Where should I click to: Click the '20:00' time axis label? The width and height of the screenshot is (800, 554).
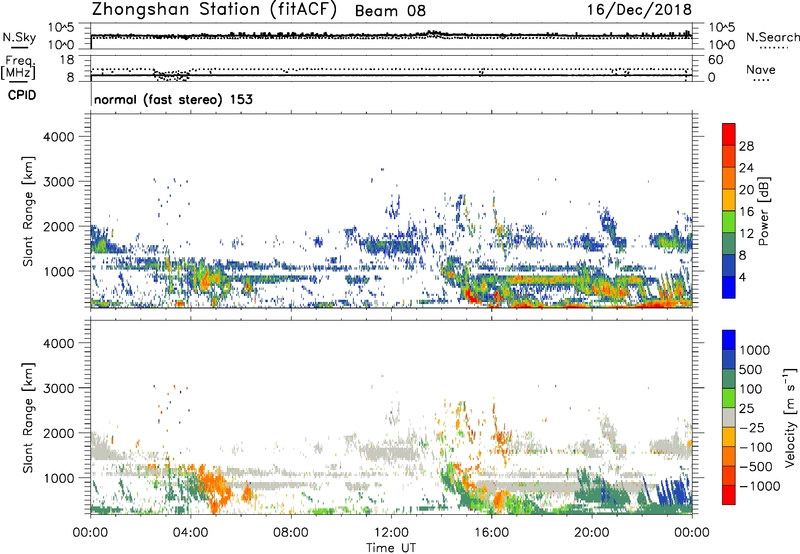point(592,533)
